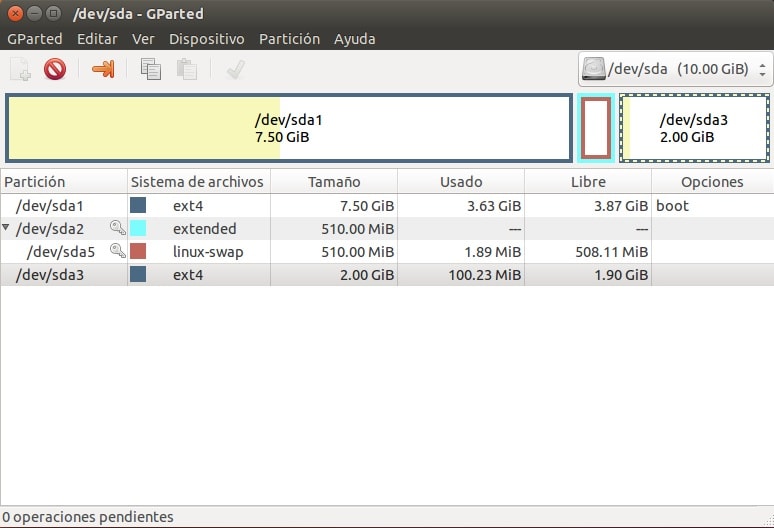Screen dimensions: 774x528
Task: Click the ext4 color swatch for /dev/sda1
Action: click(x=138, y=205)
